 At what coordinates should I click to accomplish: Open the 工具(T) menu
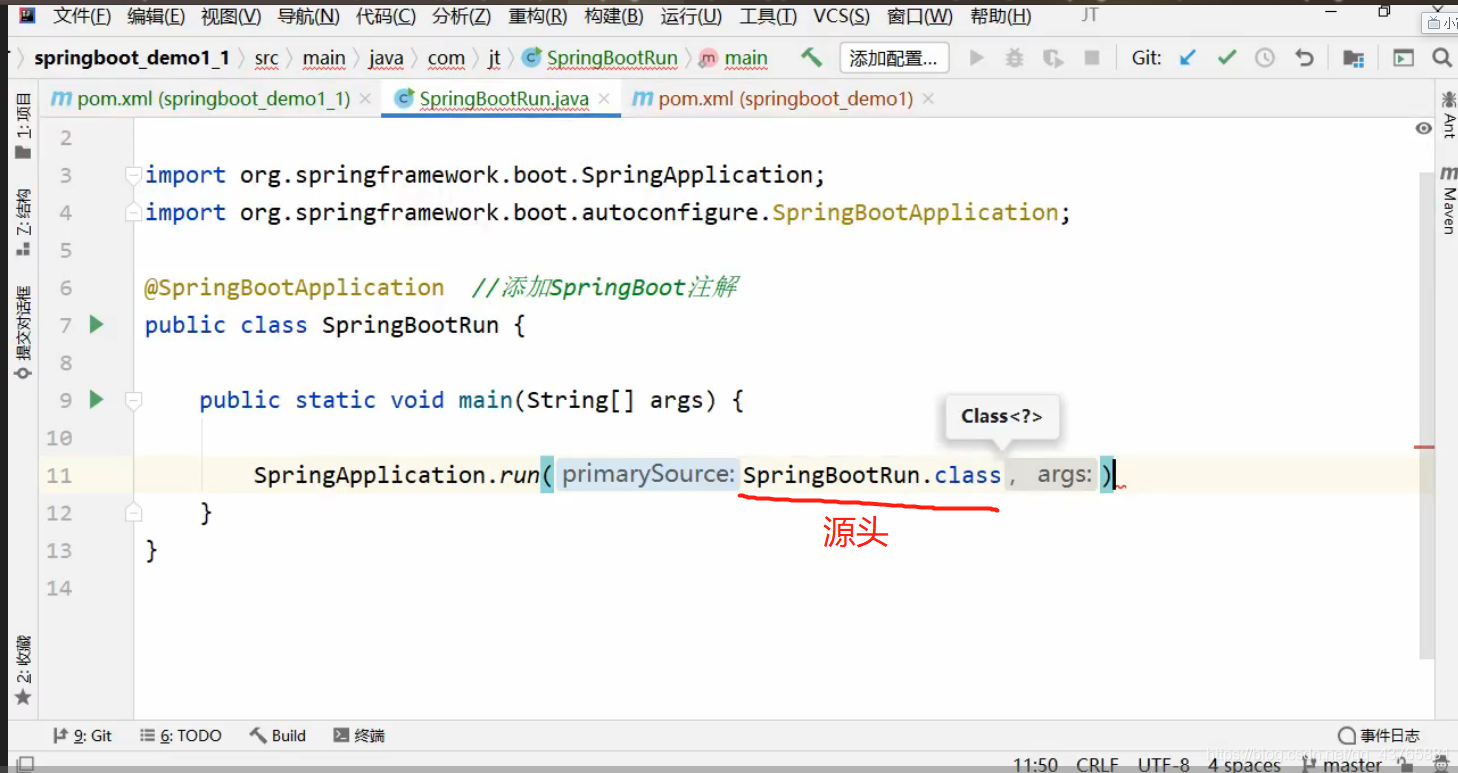point(768,16)
